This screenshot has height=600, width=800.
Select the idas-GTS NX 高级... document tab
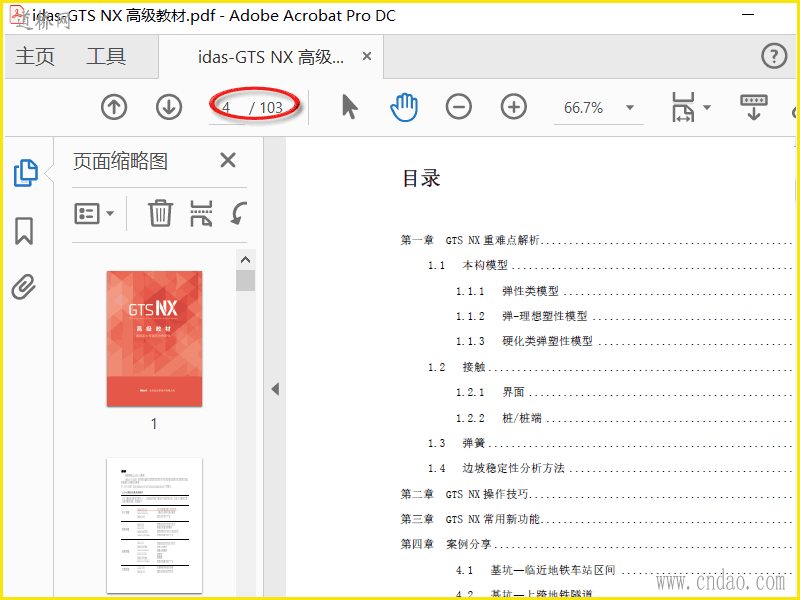pos(270,57)
